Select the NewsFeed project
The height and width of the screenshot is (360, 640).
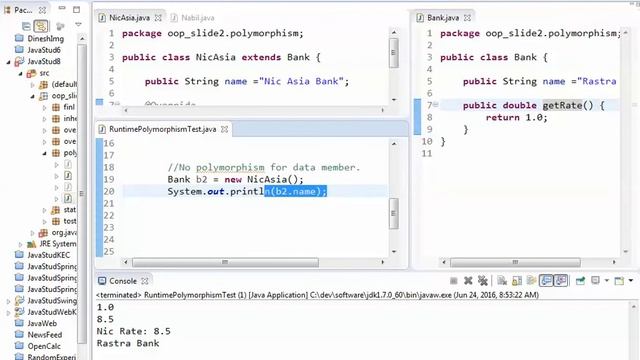tap(44, 335)
